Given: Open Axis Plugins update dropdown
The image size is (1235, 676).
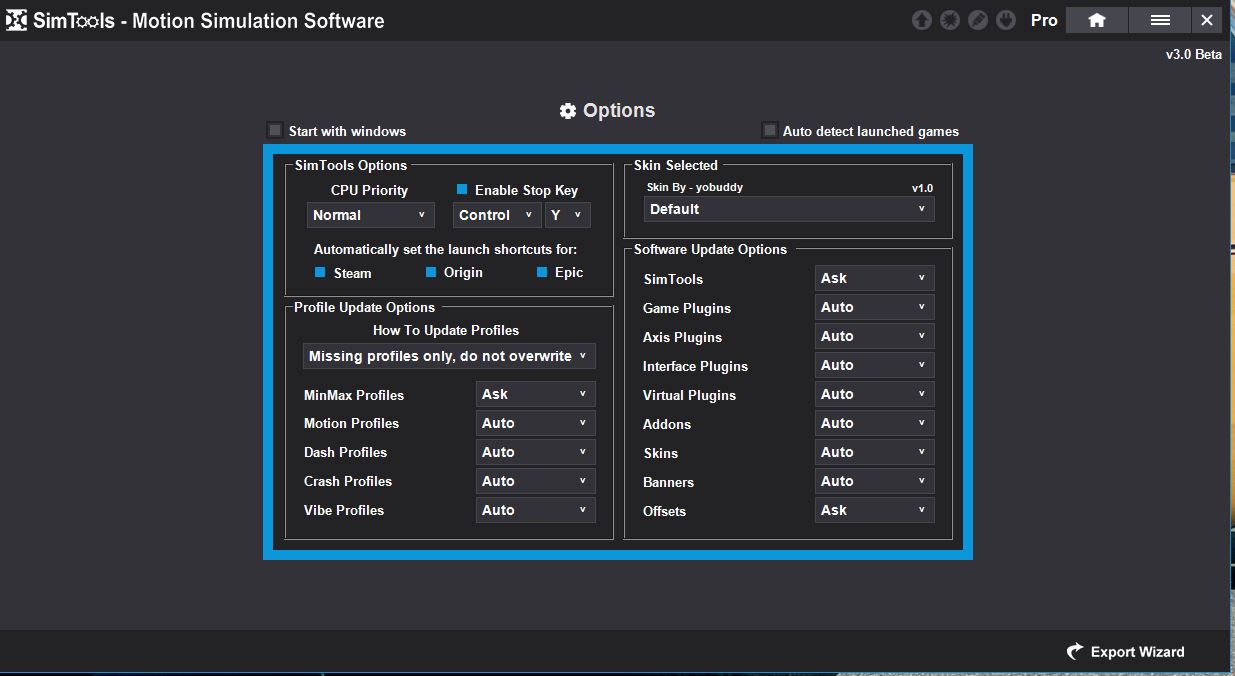Looking at the screenshot, I should tap(874, 336).
